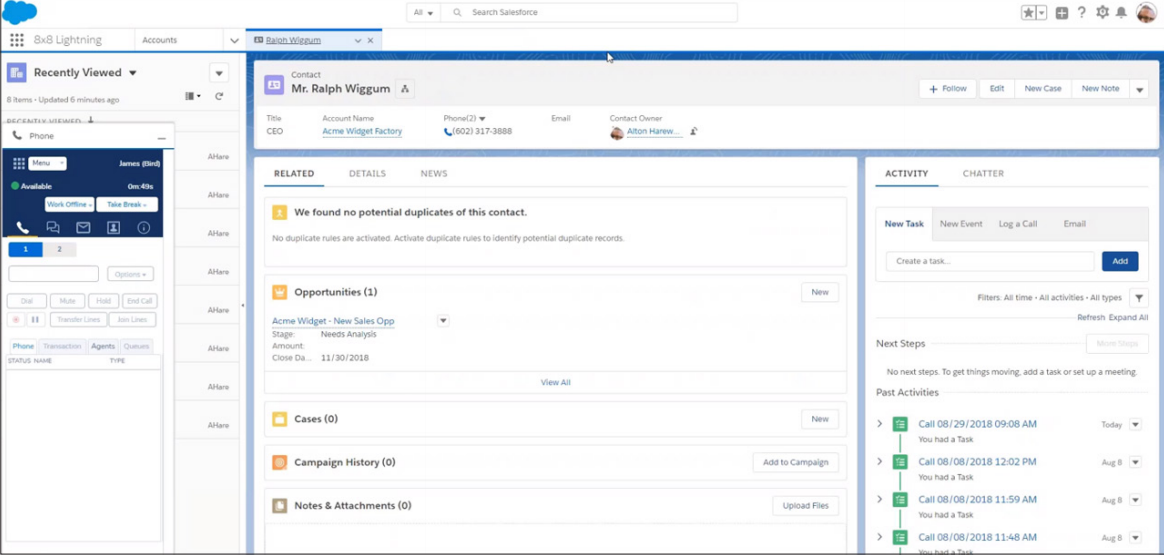This screenshot has width=1164, height=556.
Task: Click the phone icon beside (602) 317-3888
Action: pos(448,131)
